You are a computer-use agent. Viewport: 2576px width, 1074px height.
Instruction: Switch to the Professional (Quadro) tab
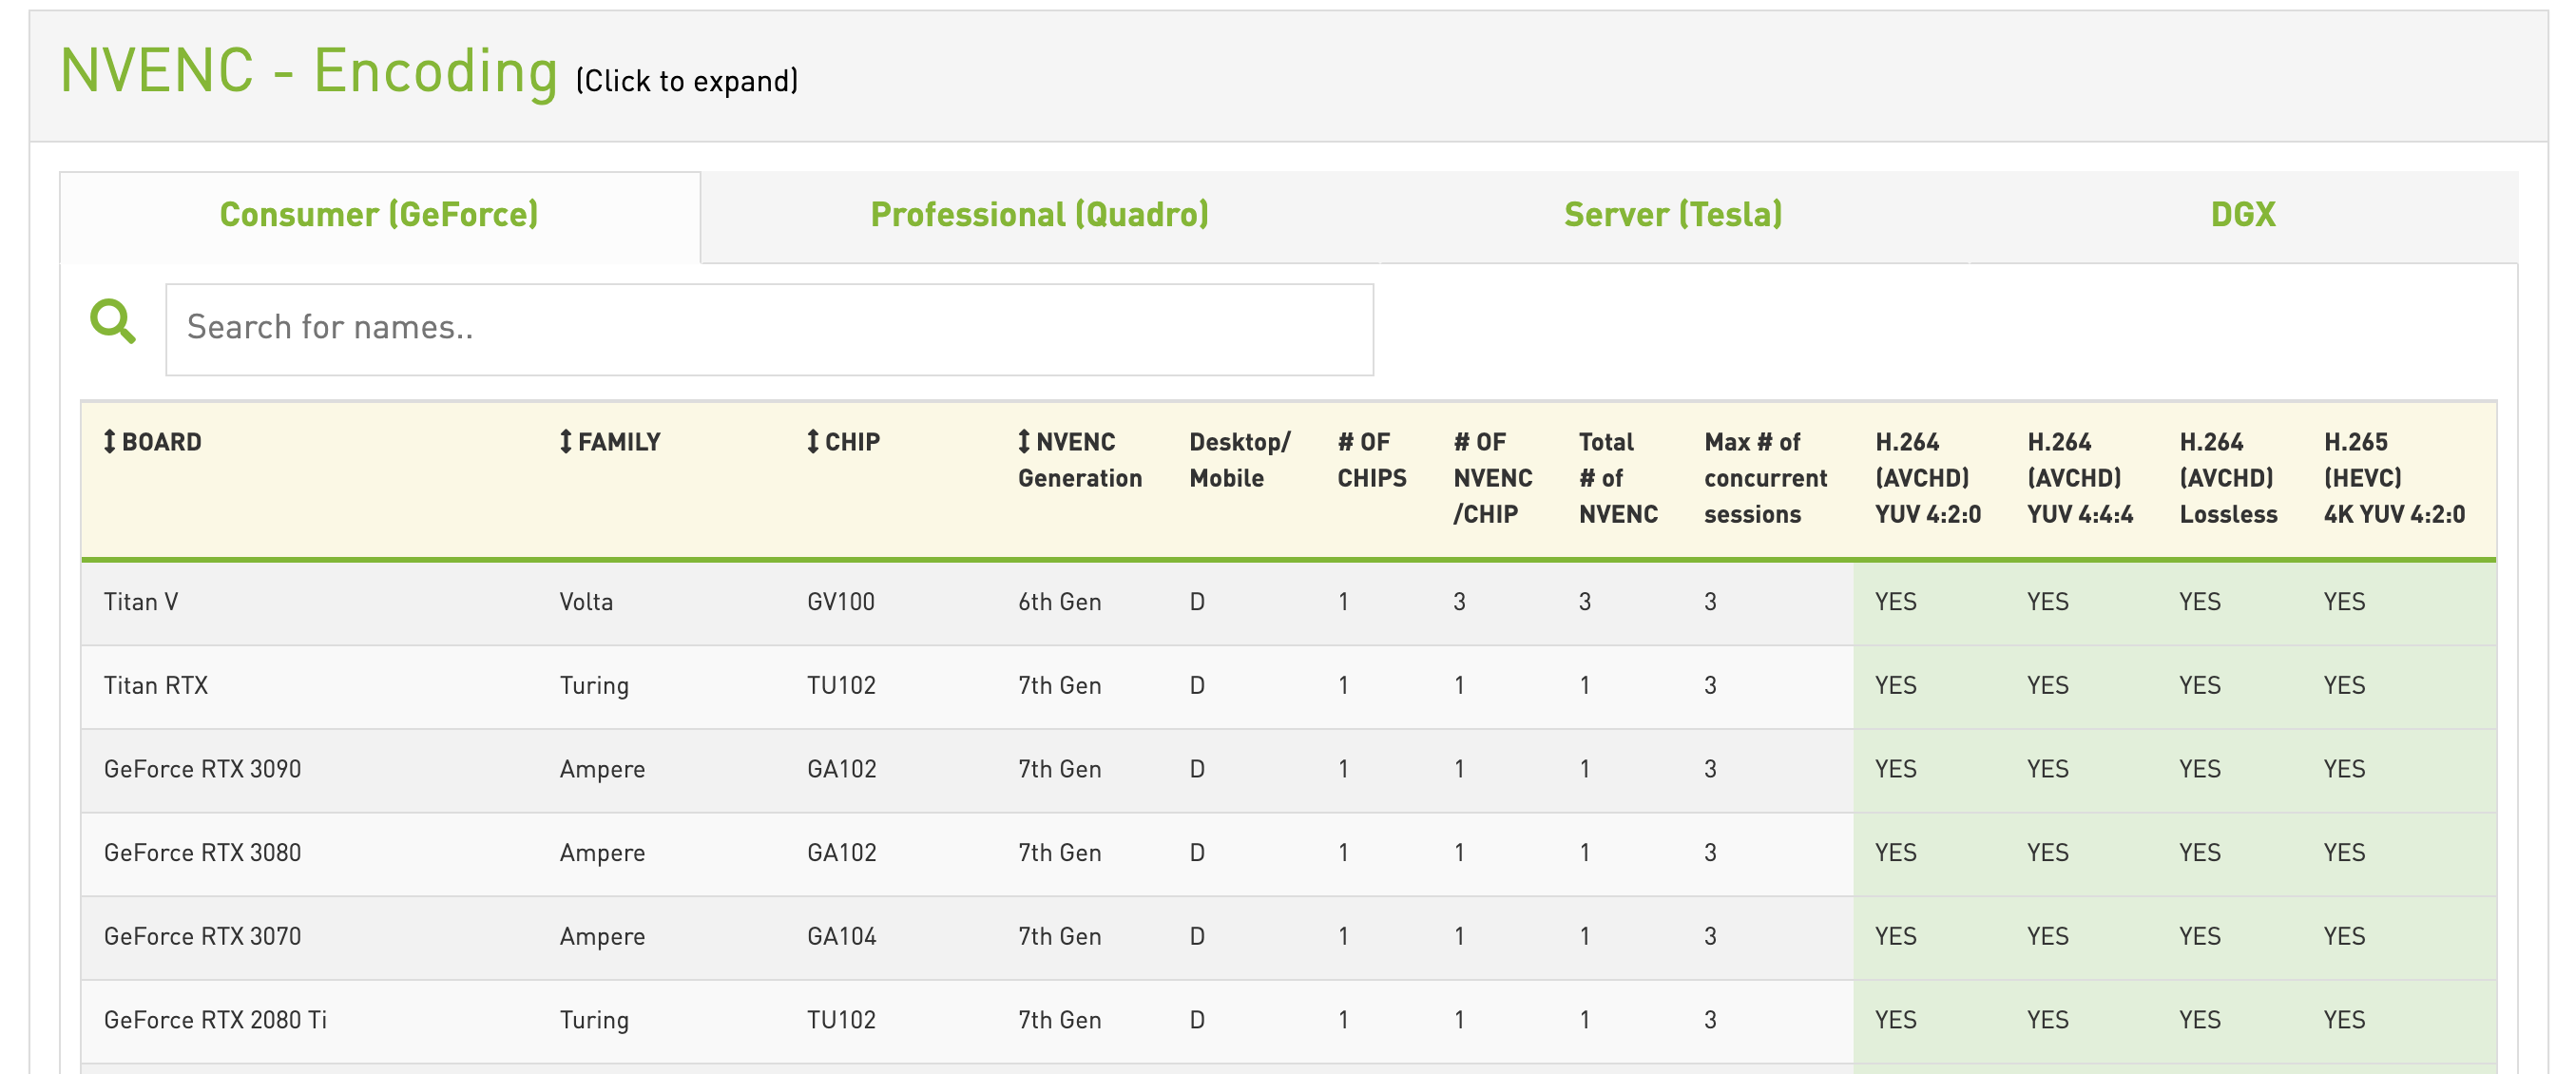[x=1039, y=215]
